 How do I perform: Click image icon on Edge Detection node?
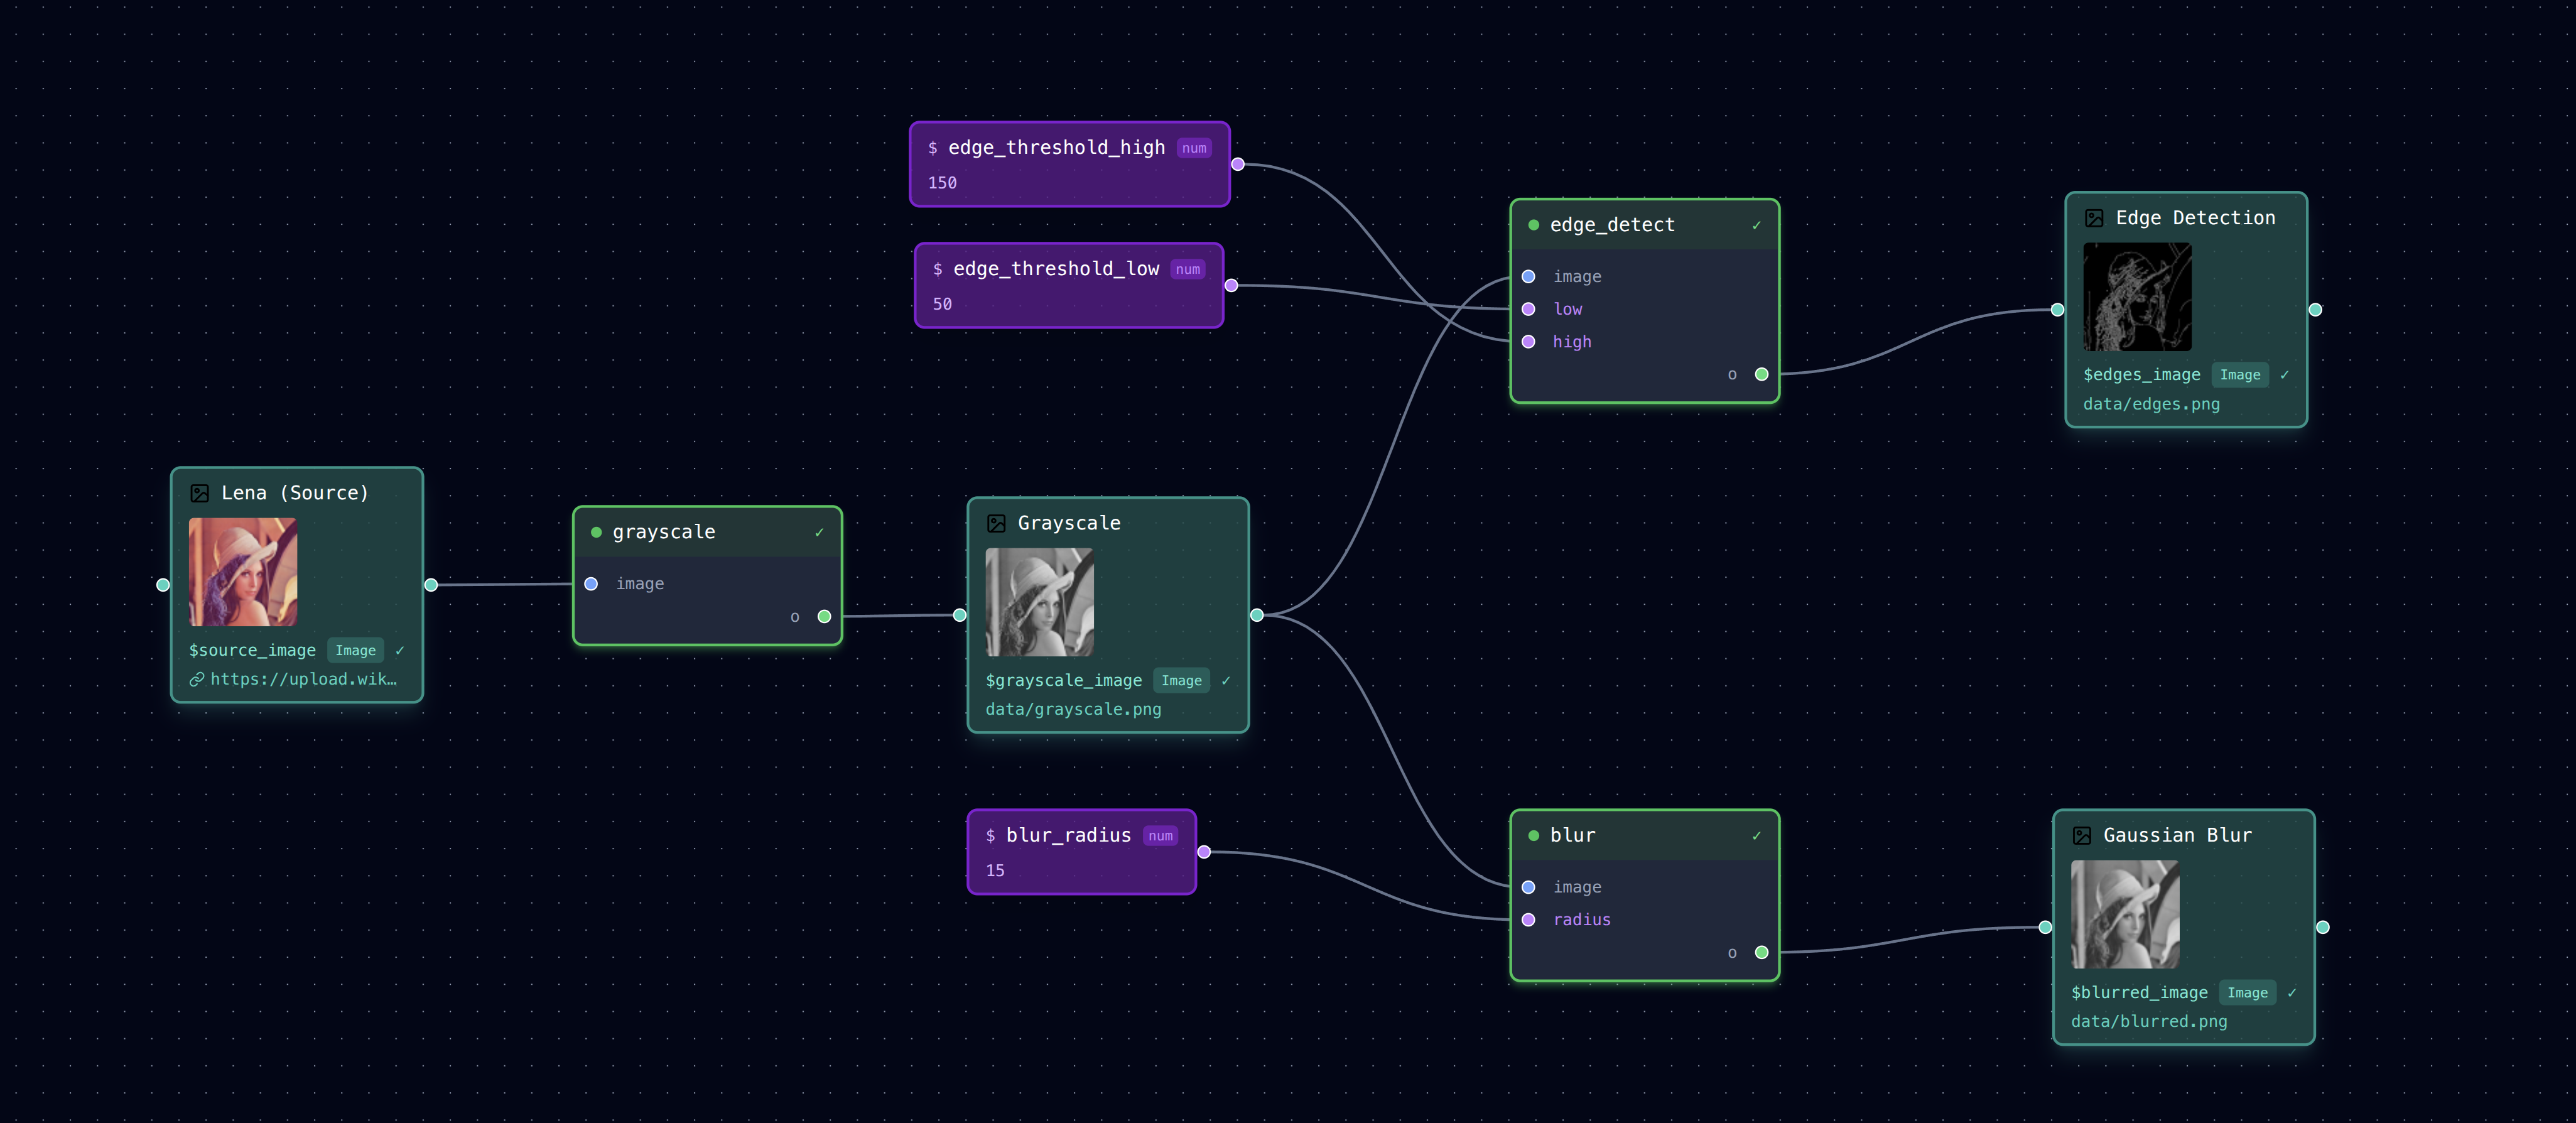coord(2094,218)
